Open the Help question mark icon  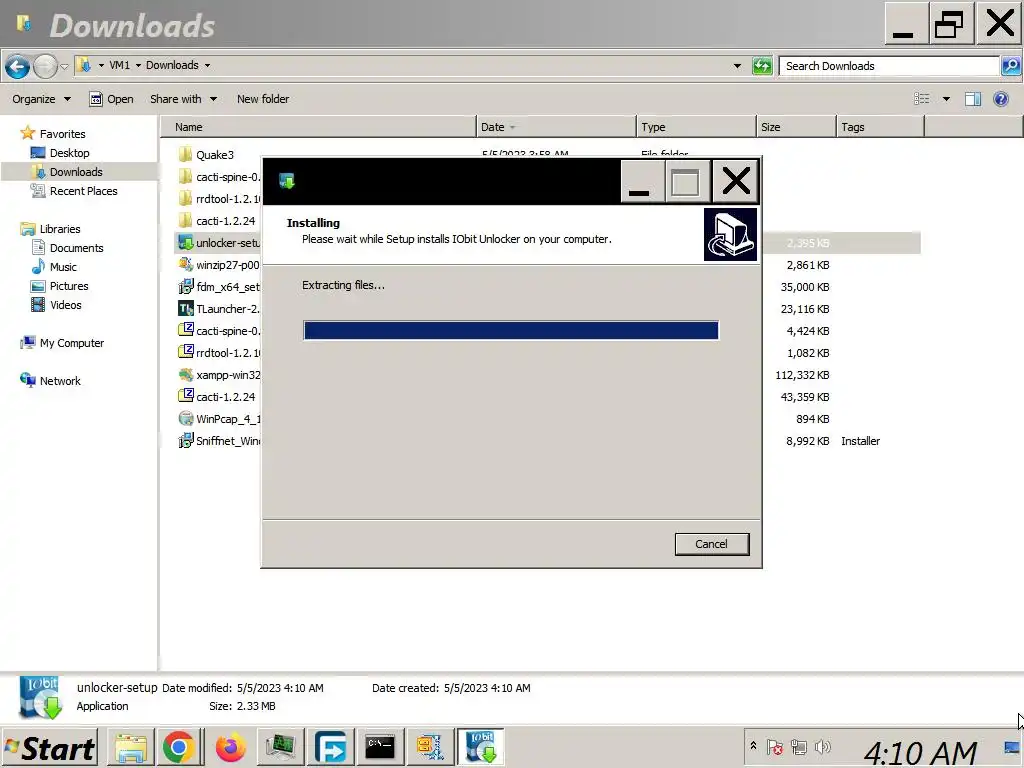tap(1000, 99)
